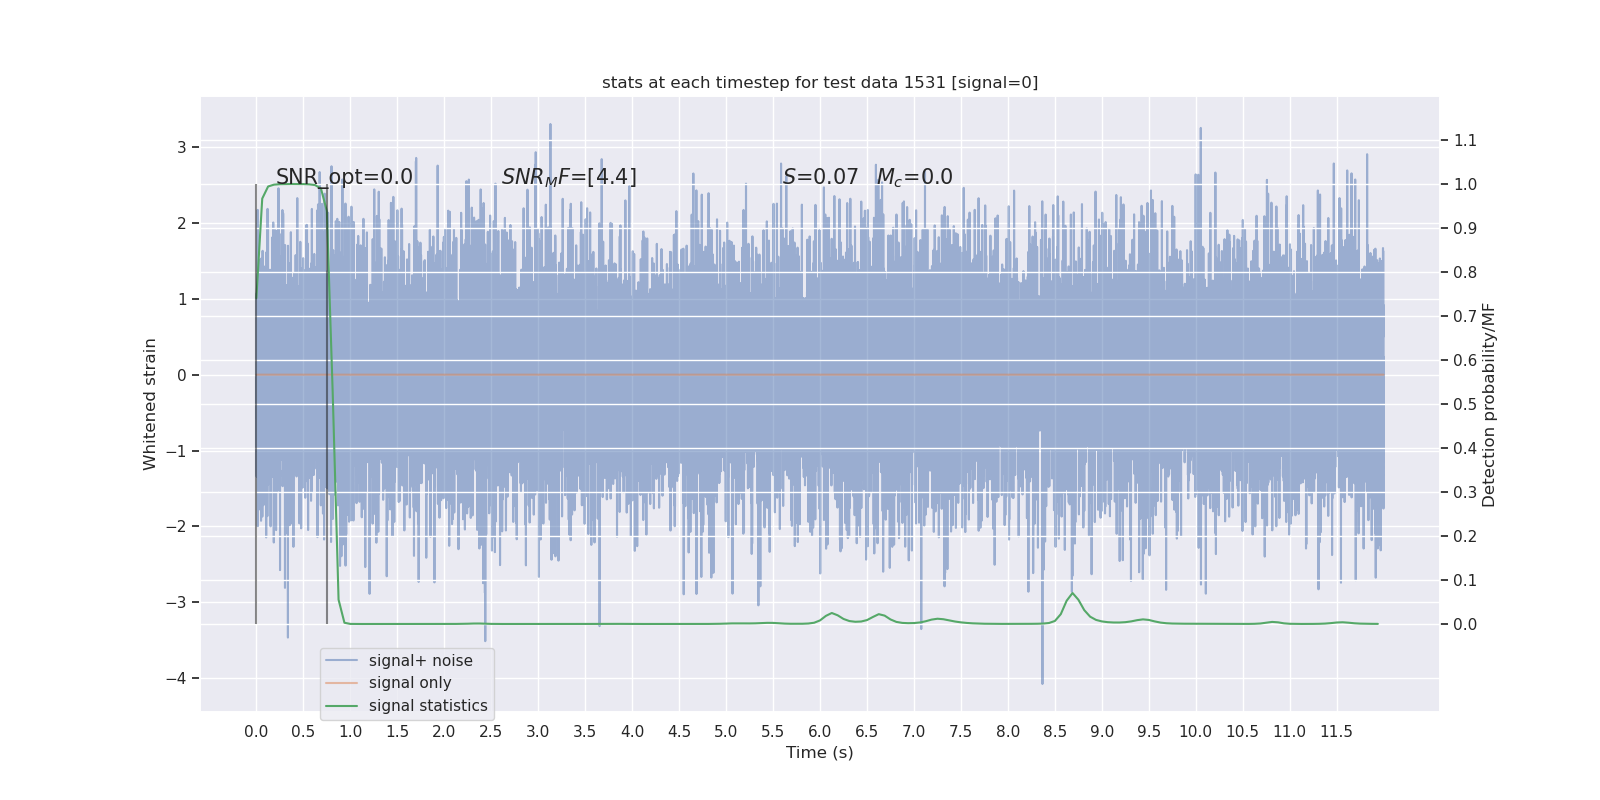Click x-axis tick label 6.5
Image resolution: width=1600 pixels, height=800 pixels.
(x=867, y=731)
